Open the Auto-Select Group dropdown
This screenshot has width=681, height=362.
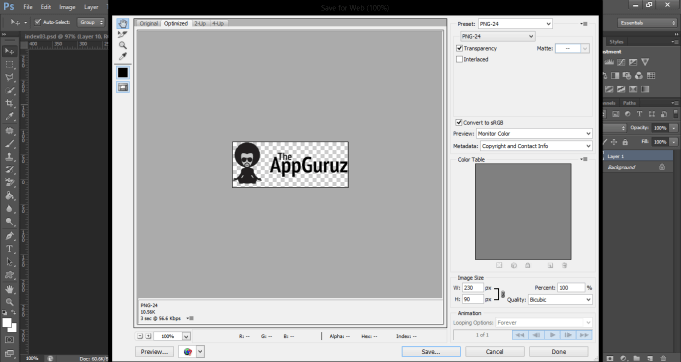pos(91,22)
